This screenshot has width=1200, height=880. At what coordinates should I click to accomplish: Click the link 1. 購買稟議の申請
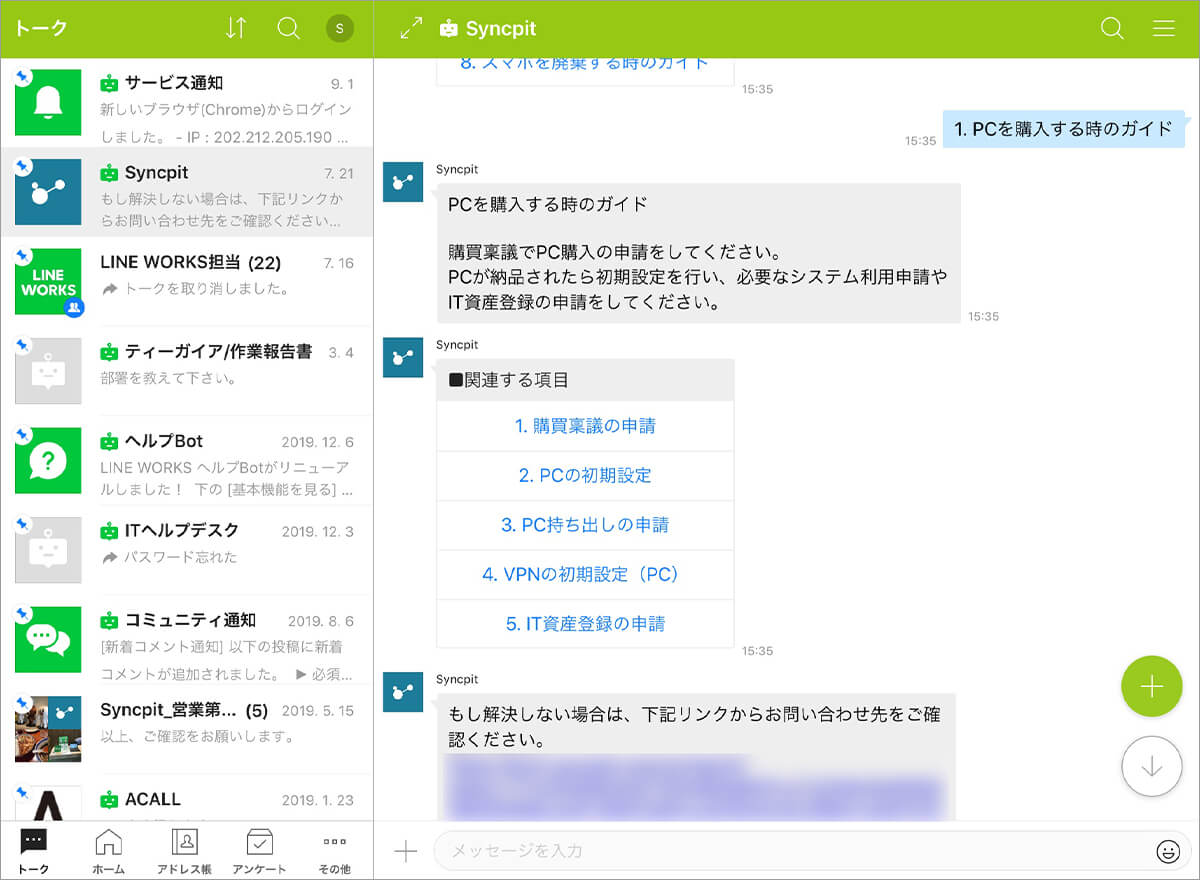click(x=585, y=426)
